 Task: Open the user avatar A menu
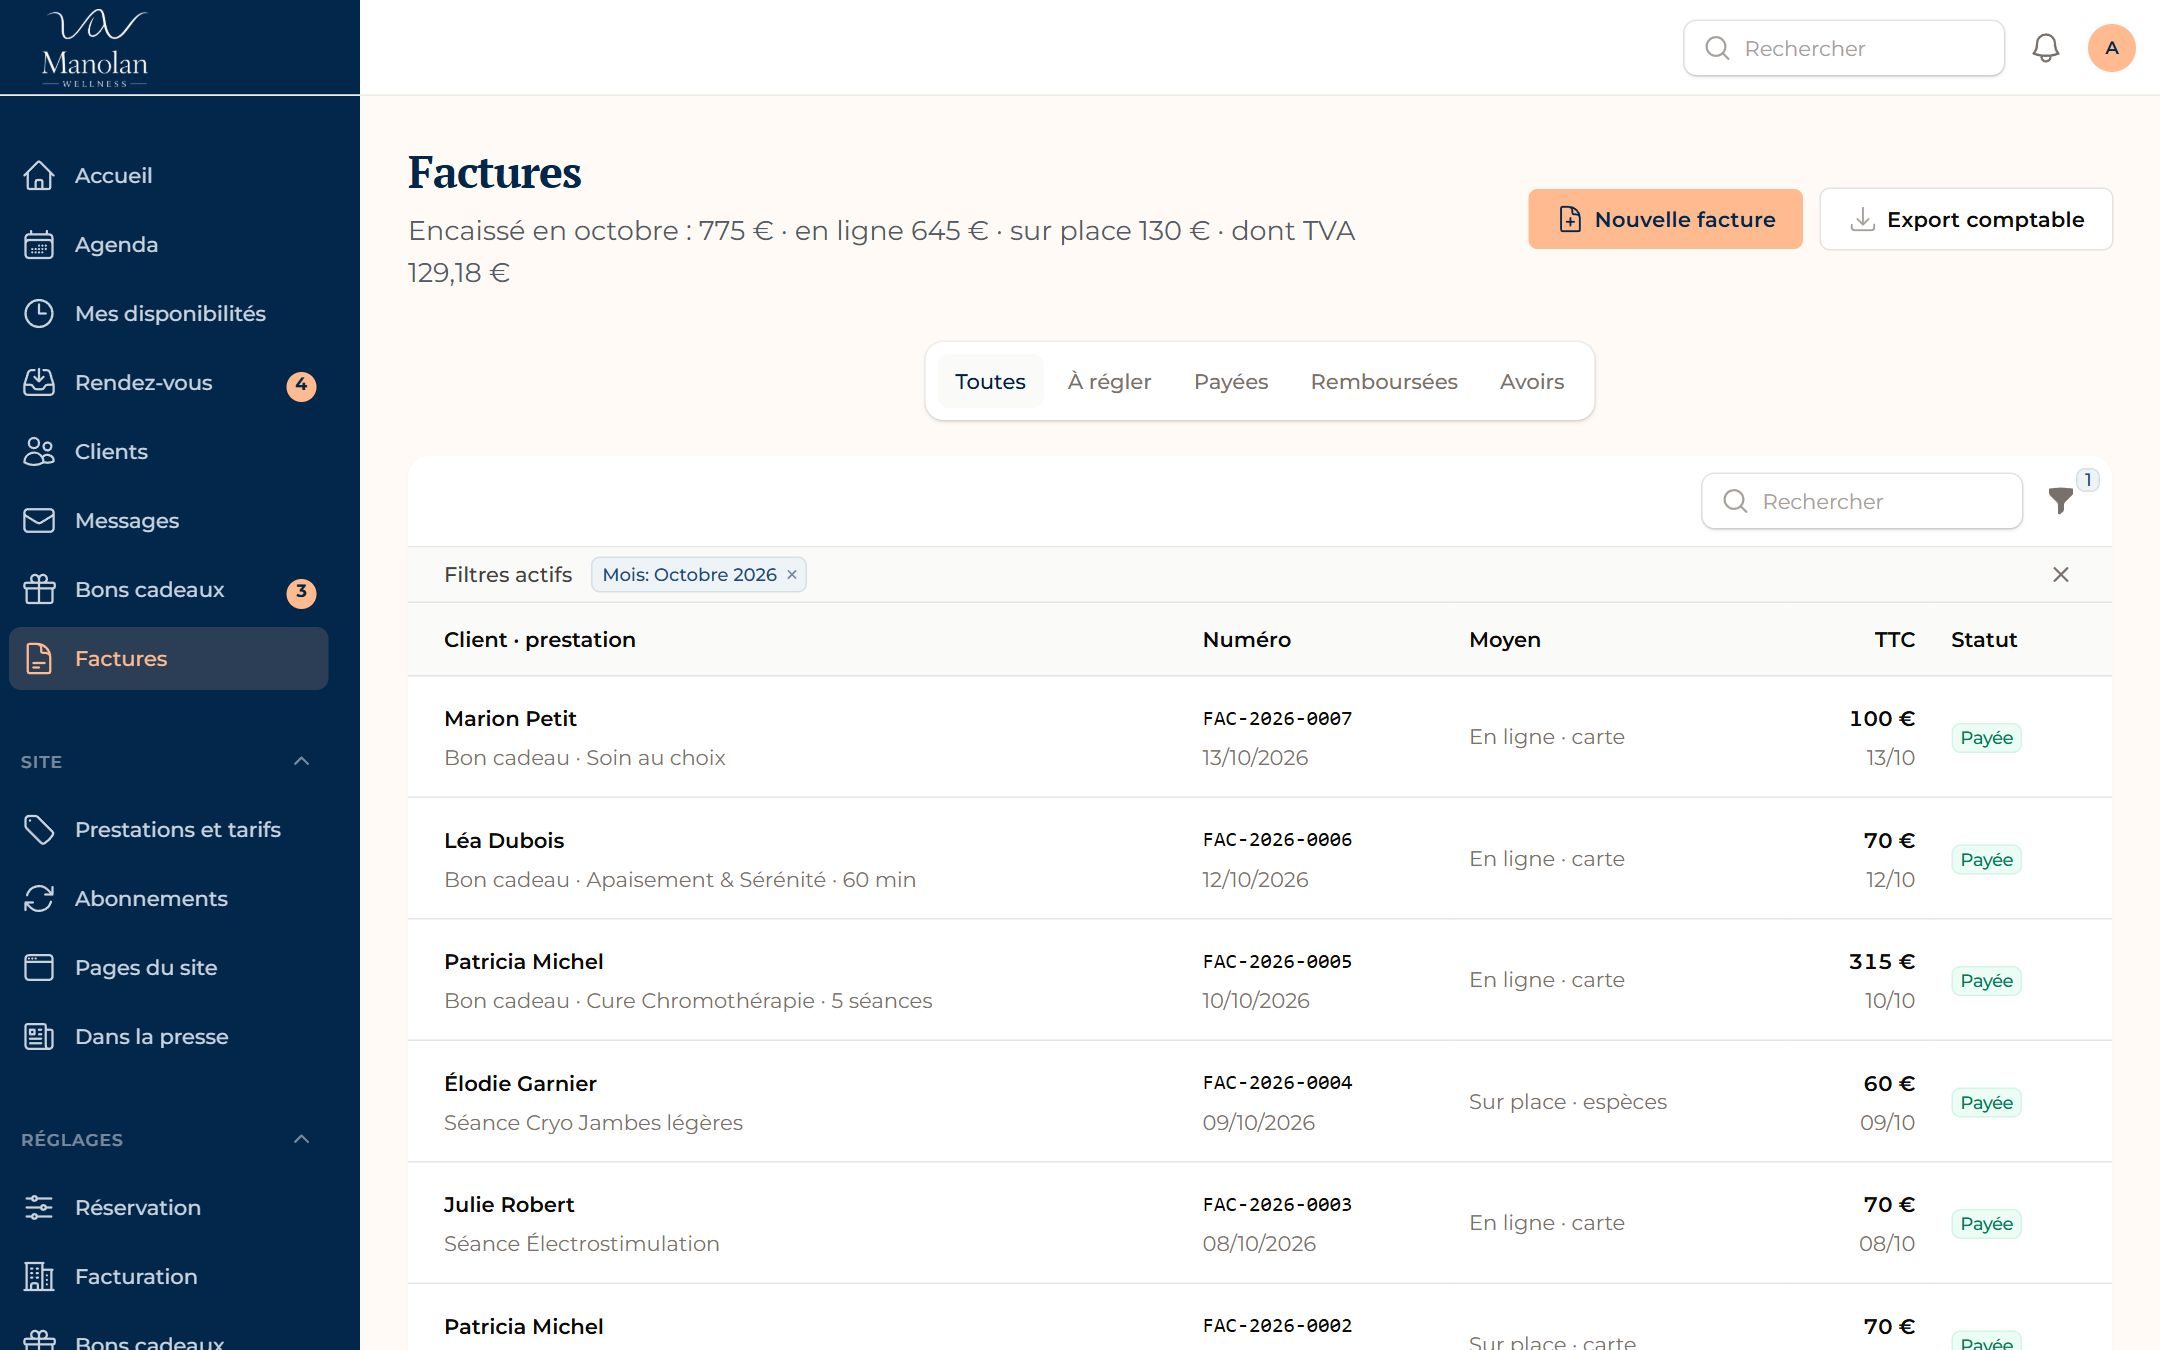(2111, 48)
